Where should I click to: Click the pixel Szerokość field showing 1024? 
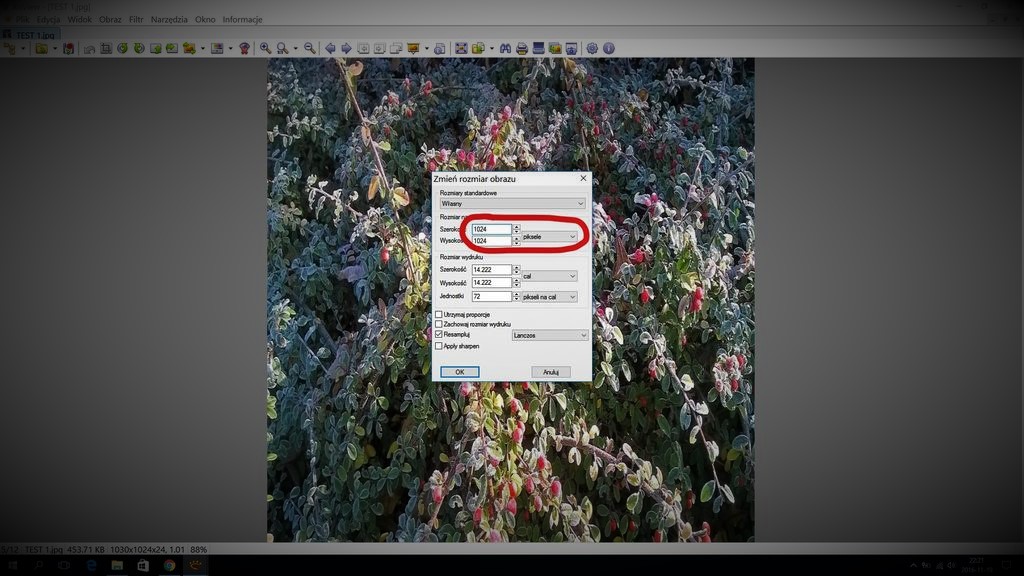(492, 229)
